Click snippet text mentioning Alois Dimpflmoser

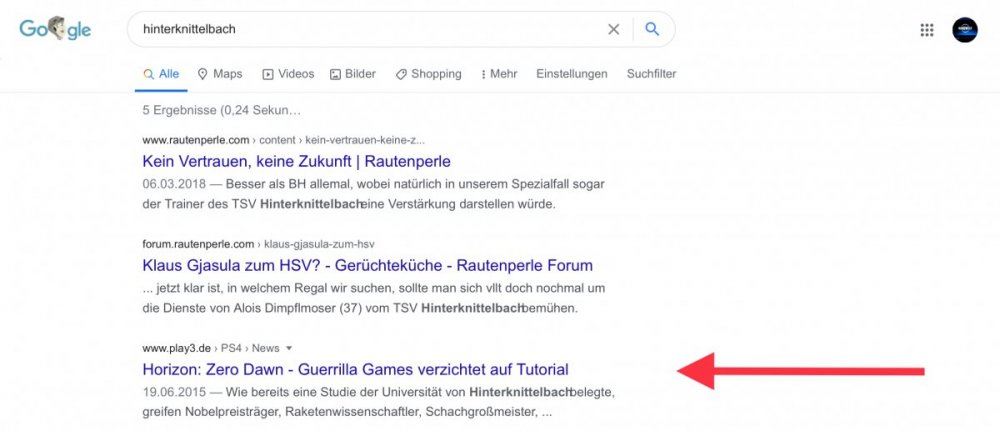pyautogui.click(x=374, y=298)
